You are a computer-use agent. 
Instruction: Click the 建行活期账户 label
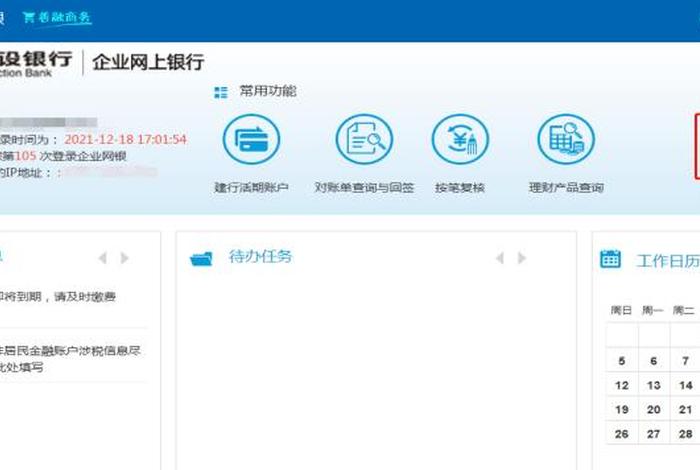tap(251, 187)
